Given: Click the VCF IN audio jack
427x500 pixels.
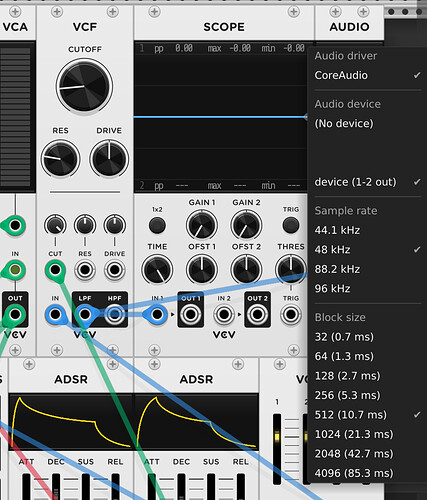Looking at the screenshot, I should (x=55, y=314).
